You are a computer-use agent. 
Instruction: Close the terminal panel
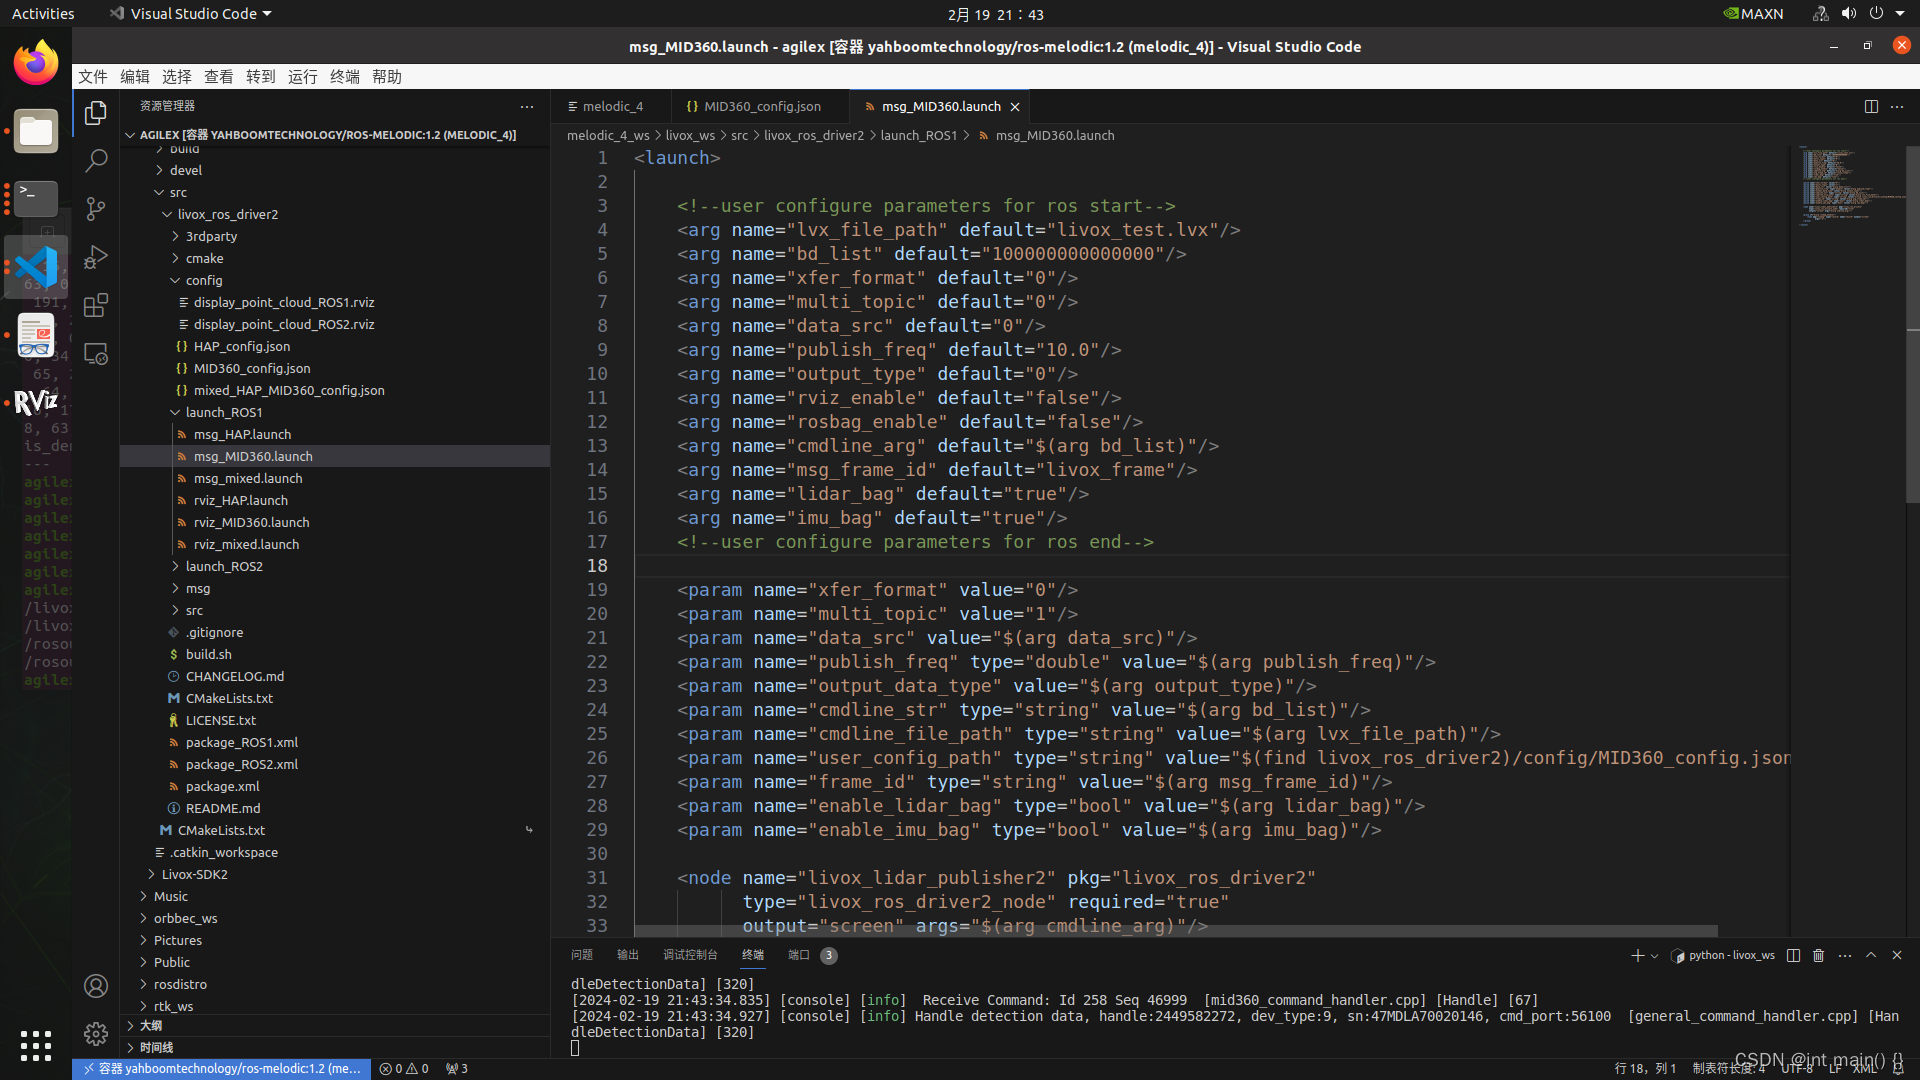coord(1897,955)
